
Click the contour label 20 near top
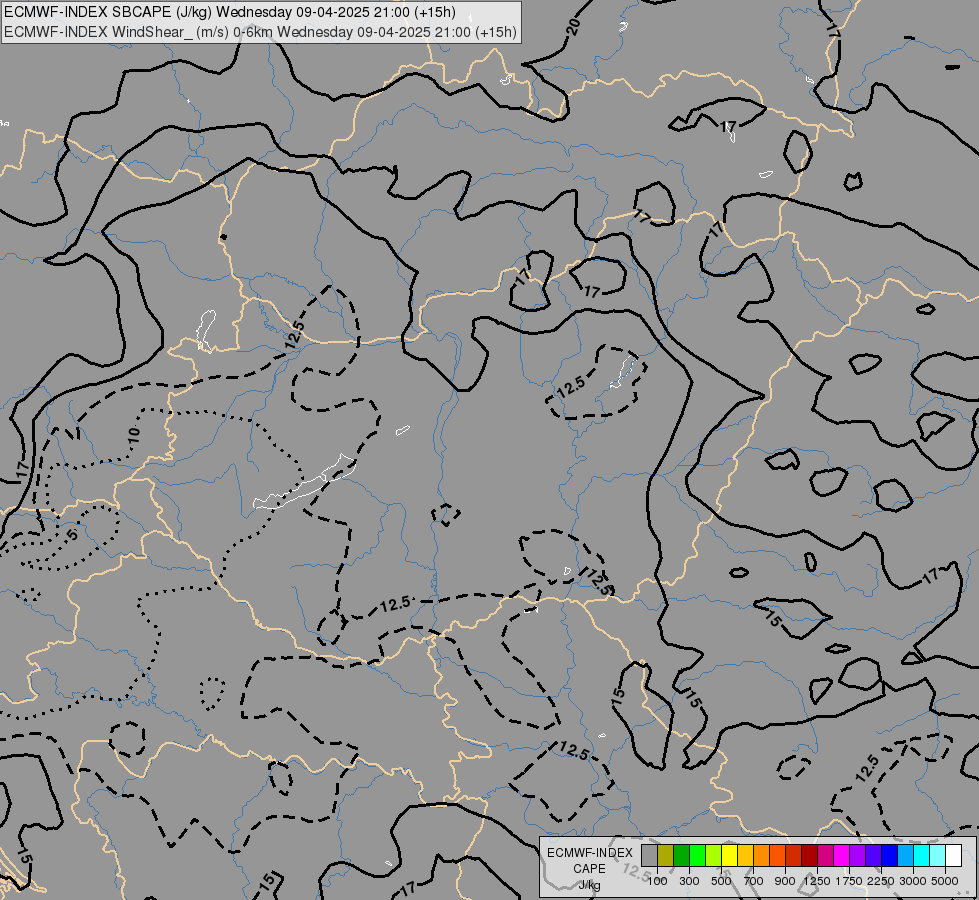click(x=573, y=26)
